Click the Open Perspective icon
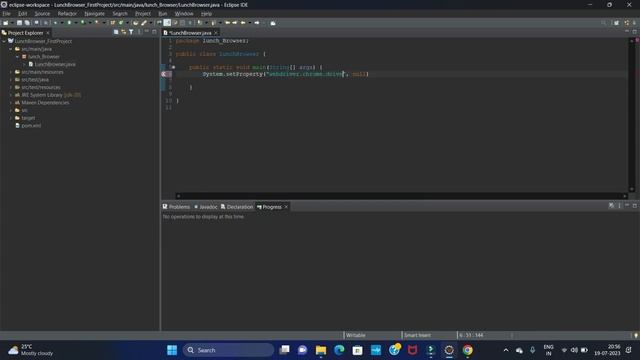640x360 pixels. tap(616, 23)
